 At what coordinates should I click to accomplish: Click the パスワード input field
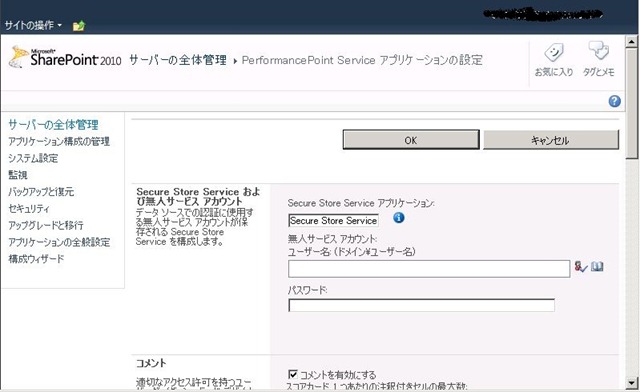[421, 305]
